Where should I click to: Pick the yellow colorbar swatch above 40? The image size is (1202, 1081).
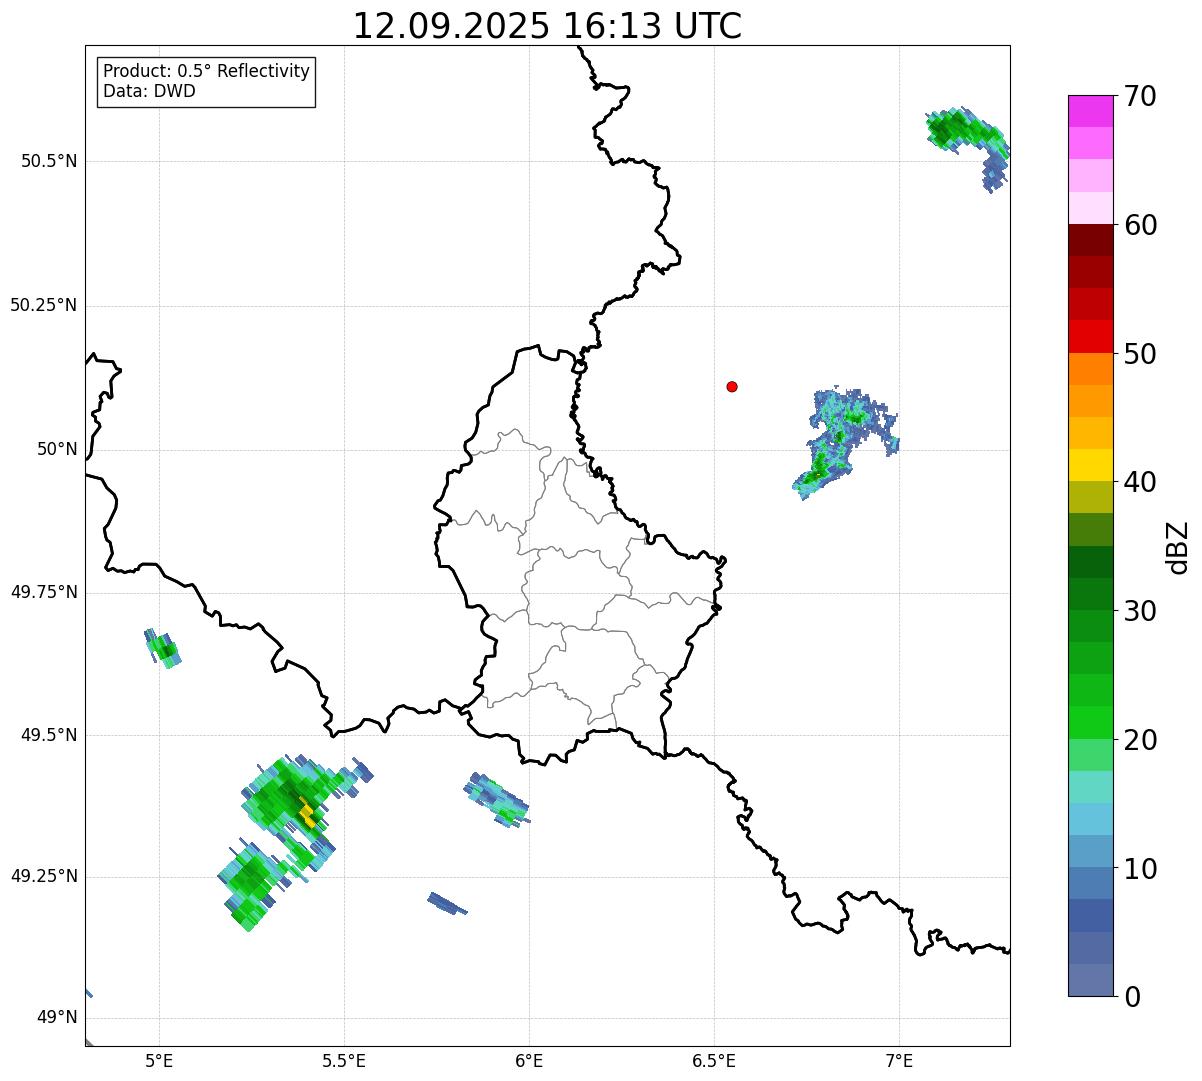point(1090,466)
